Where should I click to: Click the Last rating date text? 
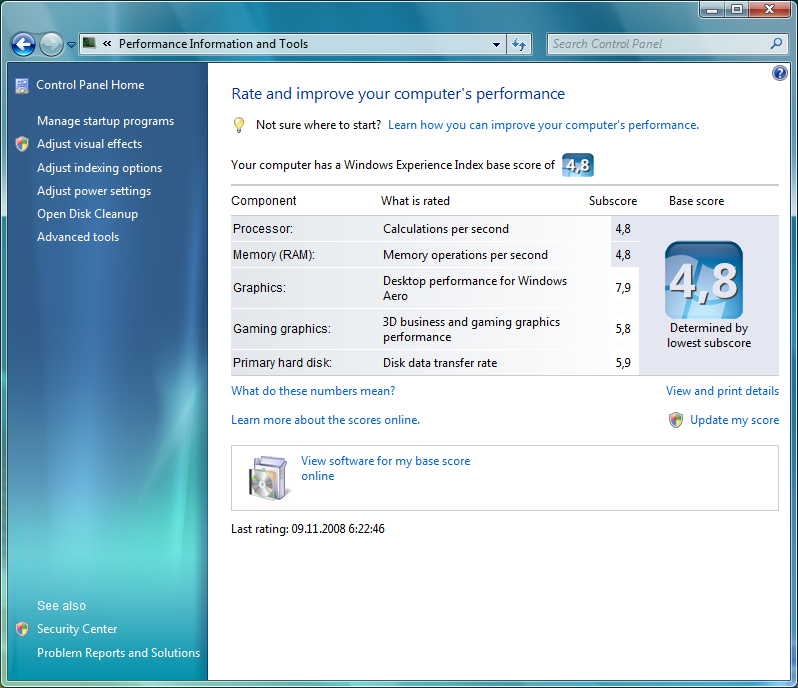pos(307,529)
